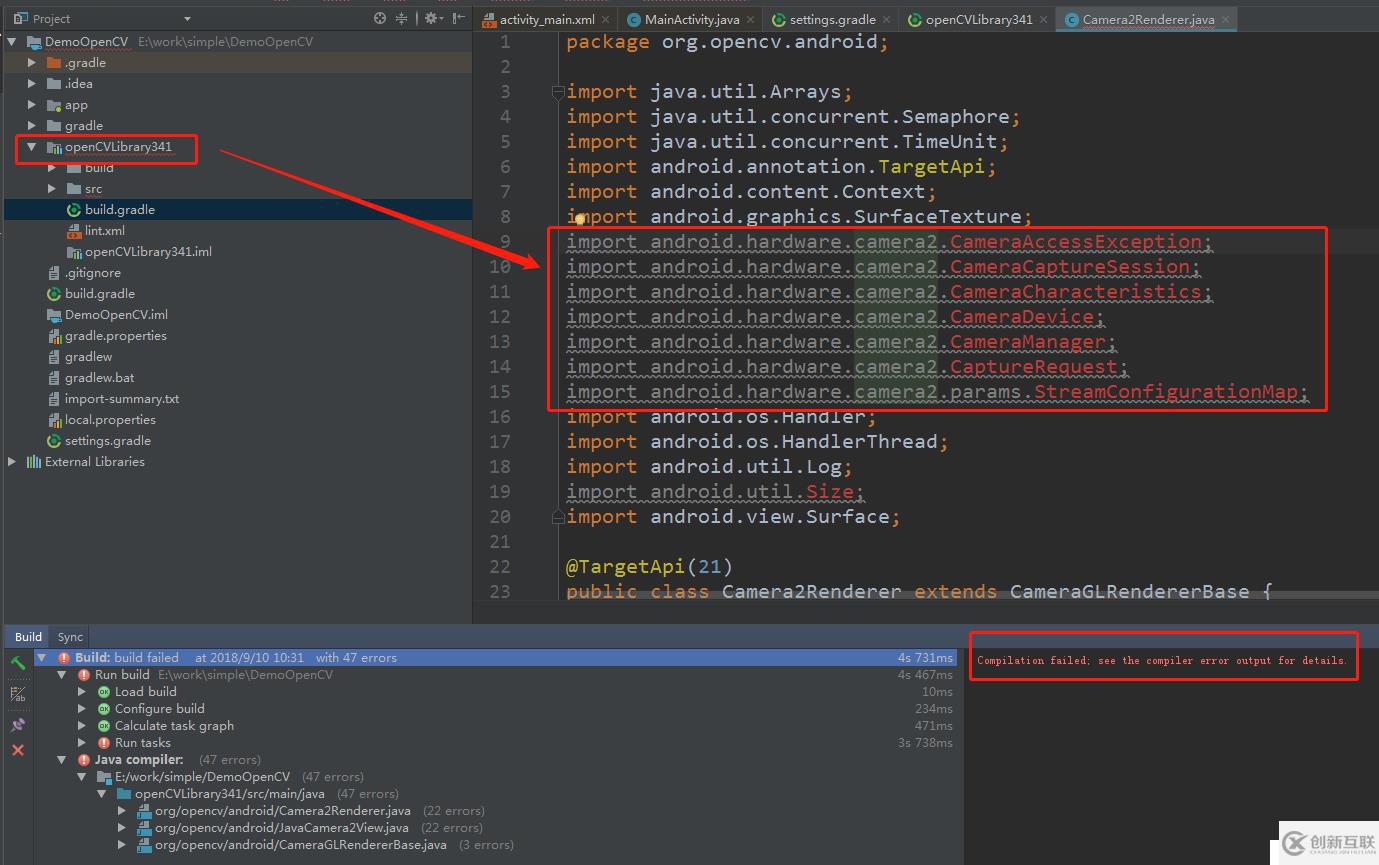Click line number 16 in the gutter
The image size is (1379, 865).
[x=499, y=417]
